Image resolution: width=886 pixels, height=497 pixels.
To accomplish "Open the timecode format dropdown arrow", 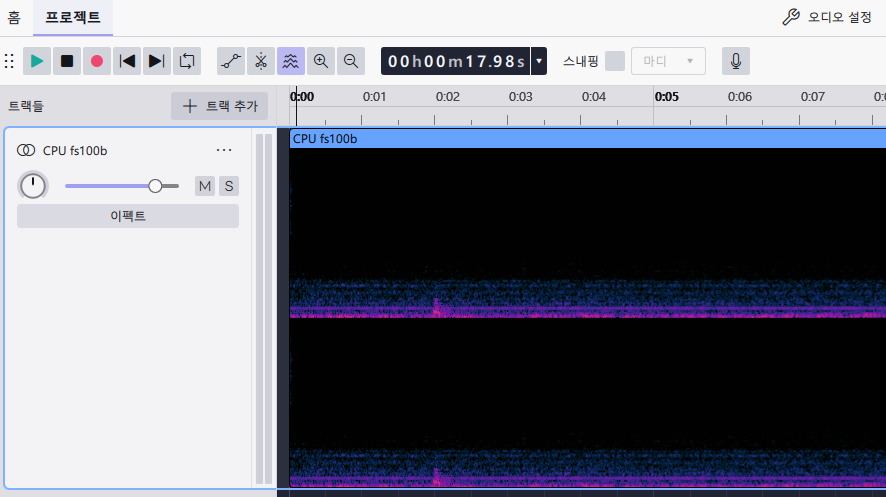I will click(x=539, y=61).
